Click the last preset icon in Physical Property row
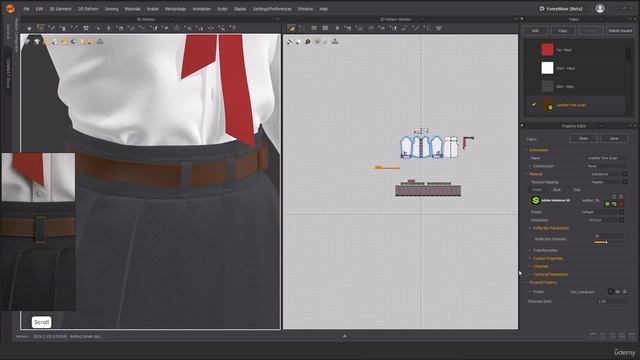 tap(624, 291)
